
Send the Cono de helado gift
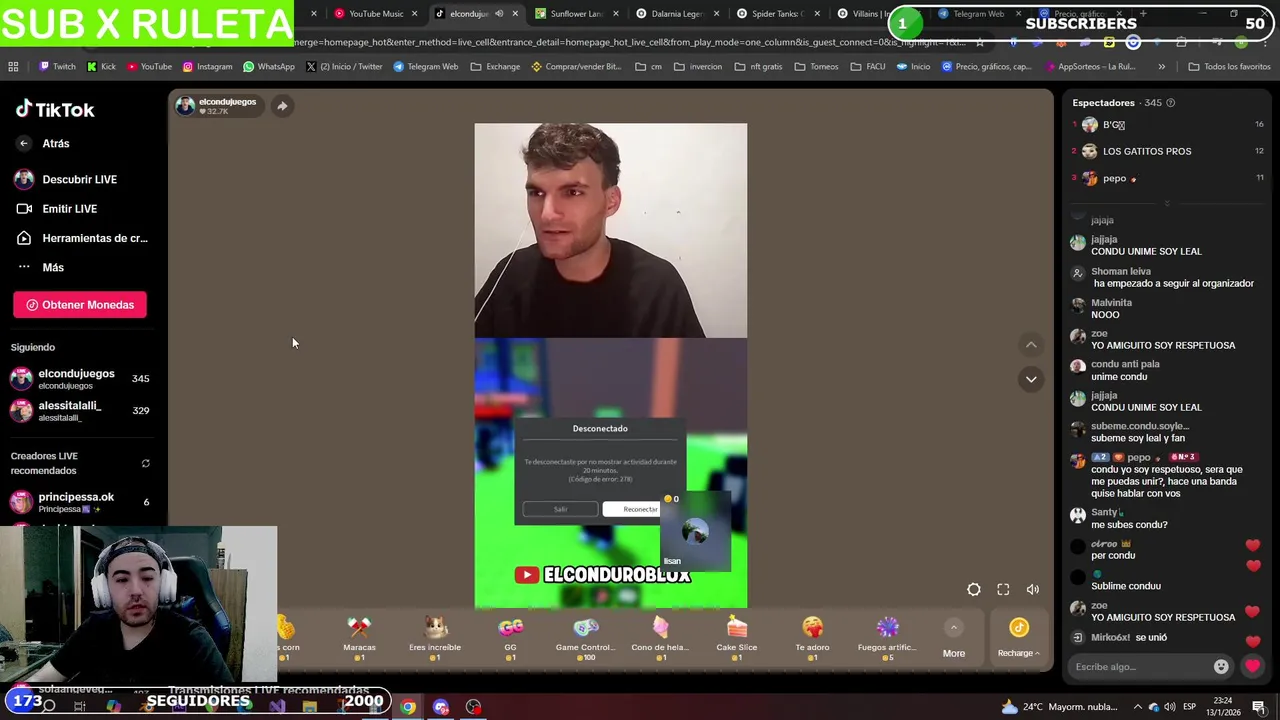click(660, 638)
